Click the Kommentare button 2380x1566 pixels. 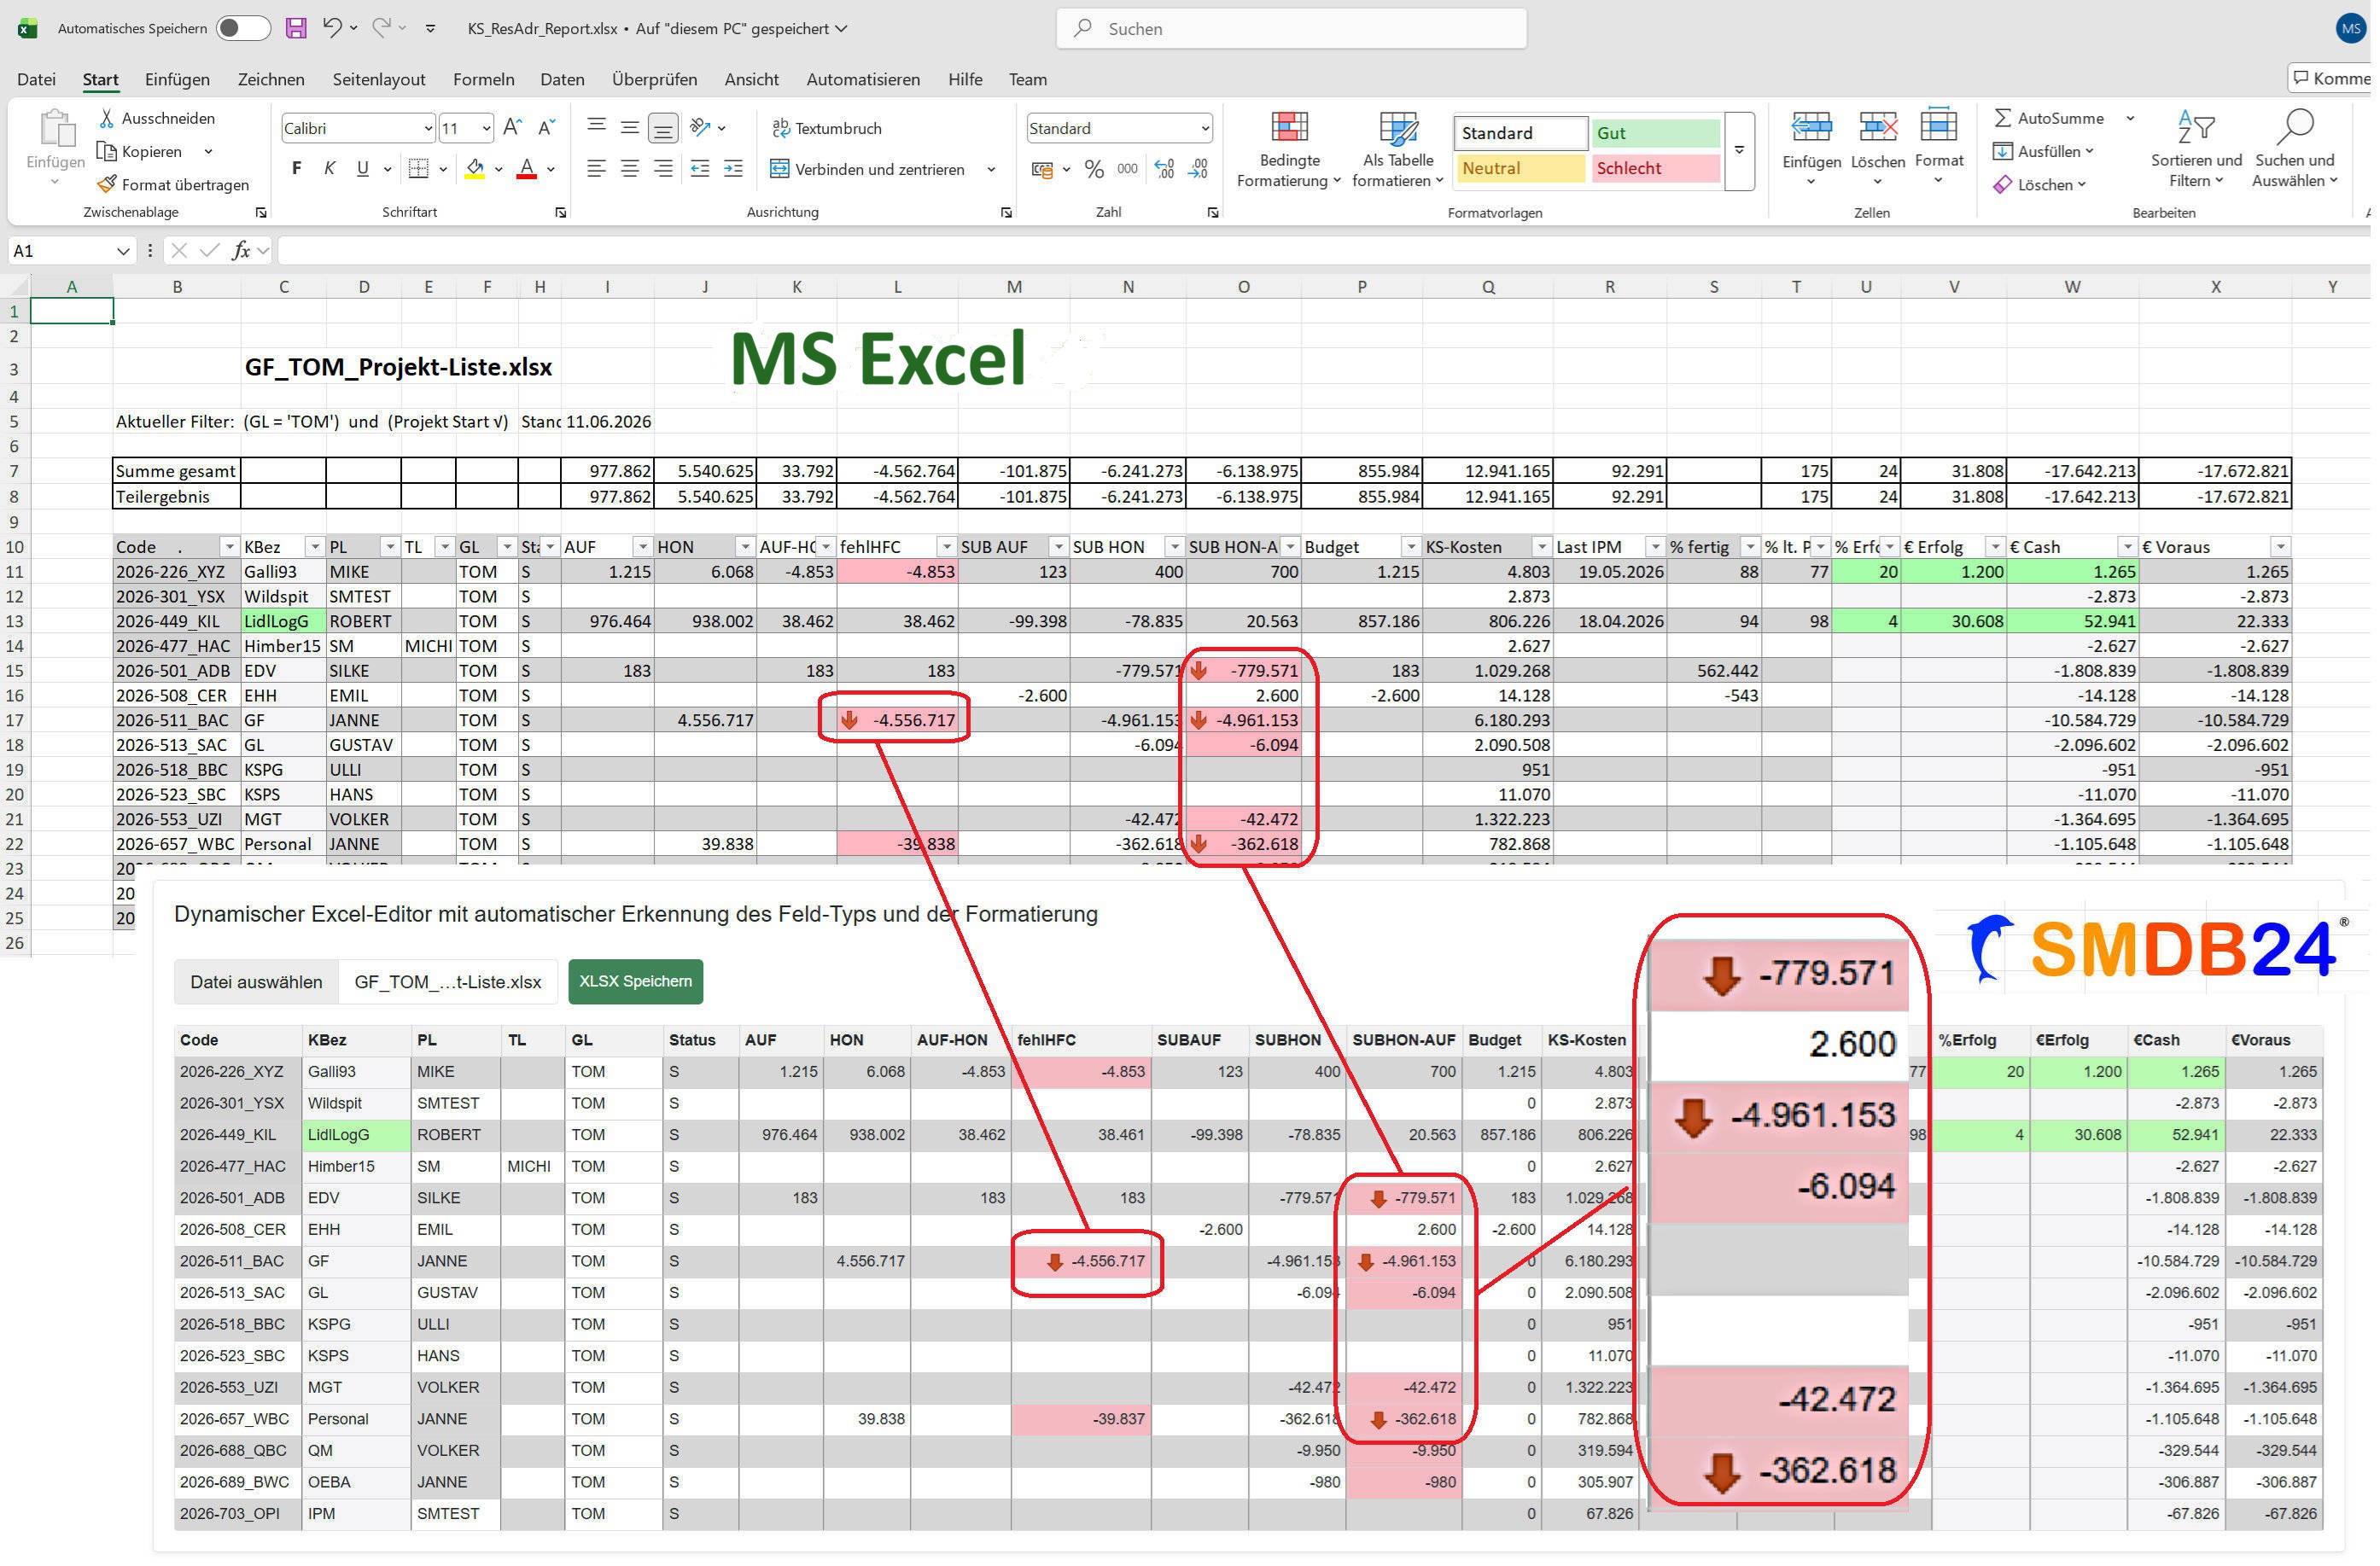(2329, 78)
